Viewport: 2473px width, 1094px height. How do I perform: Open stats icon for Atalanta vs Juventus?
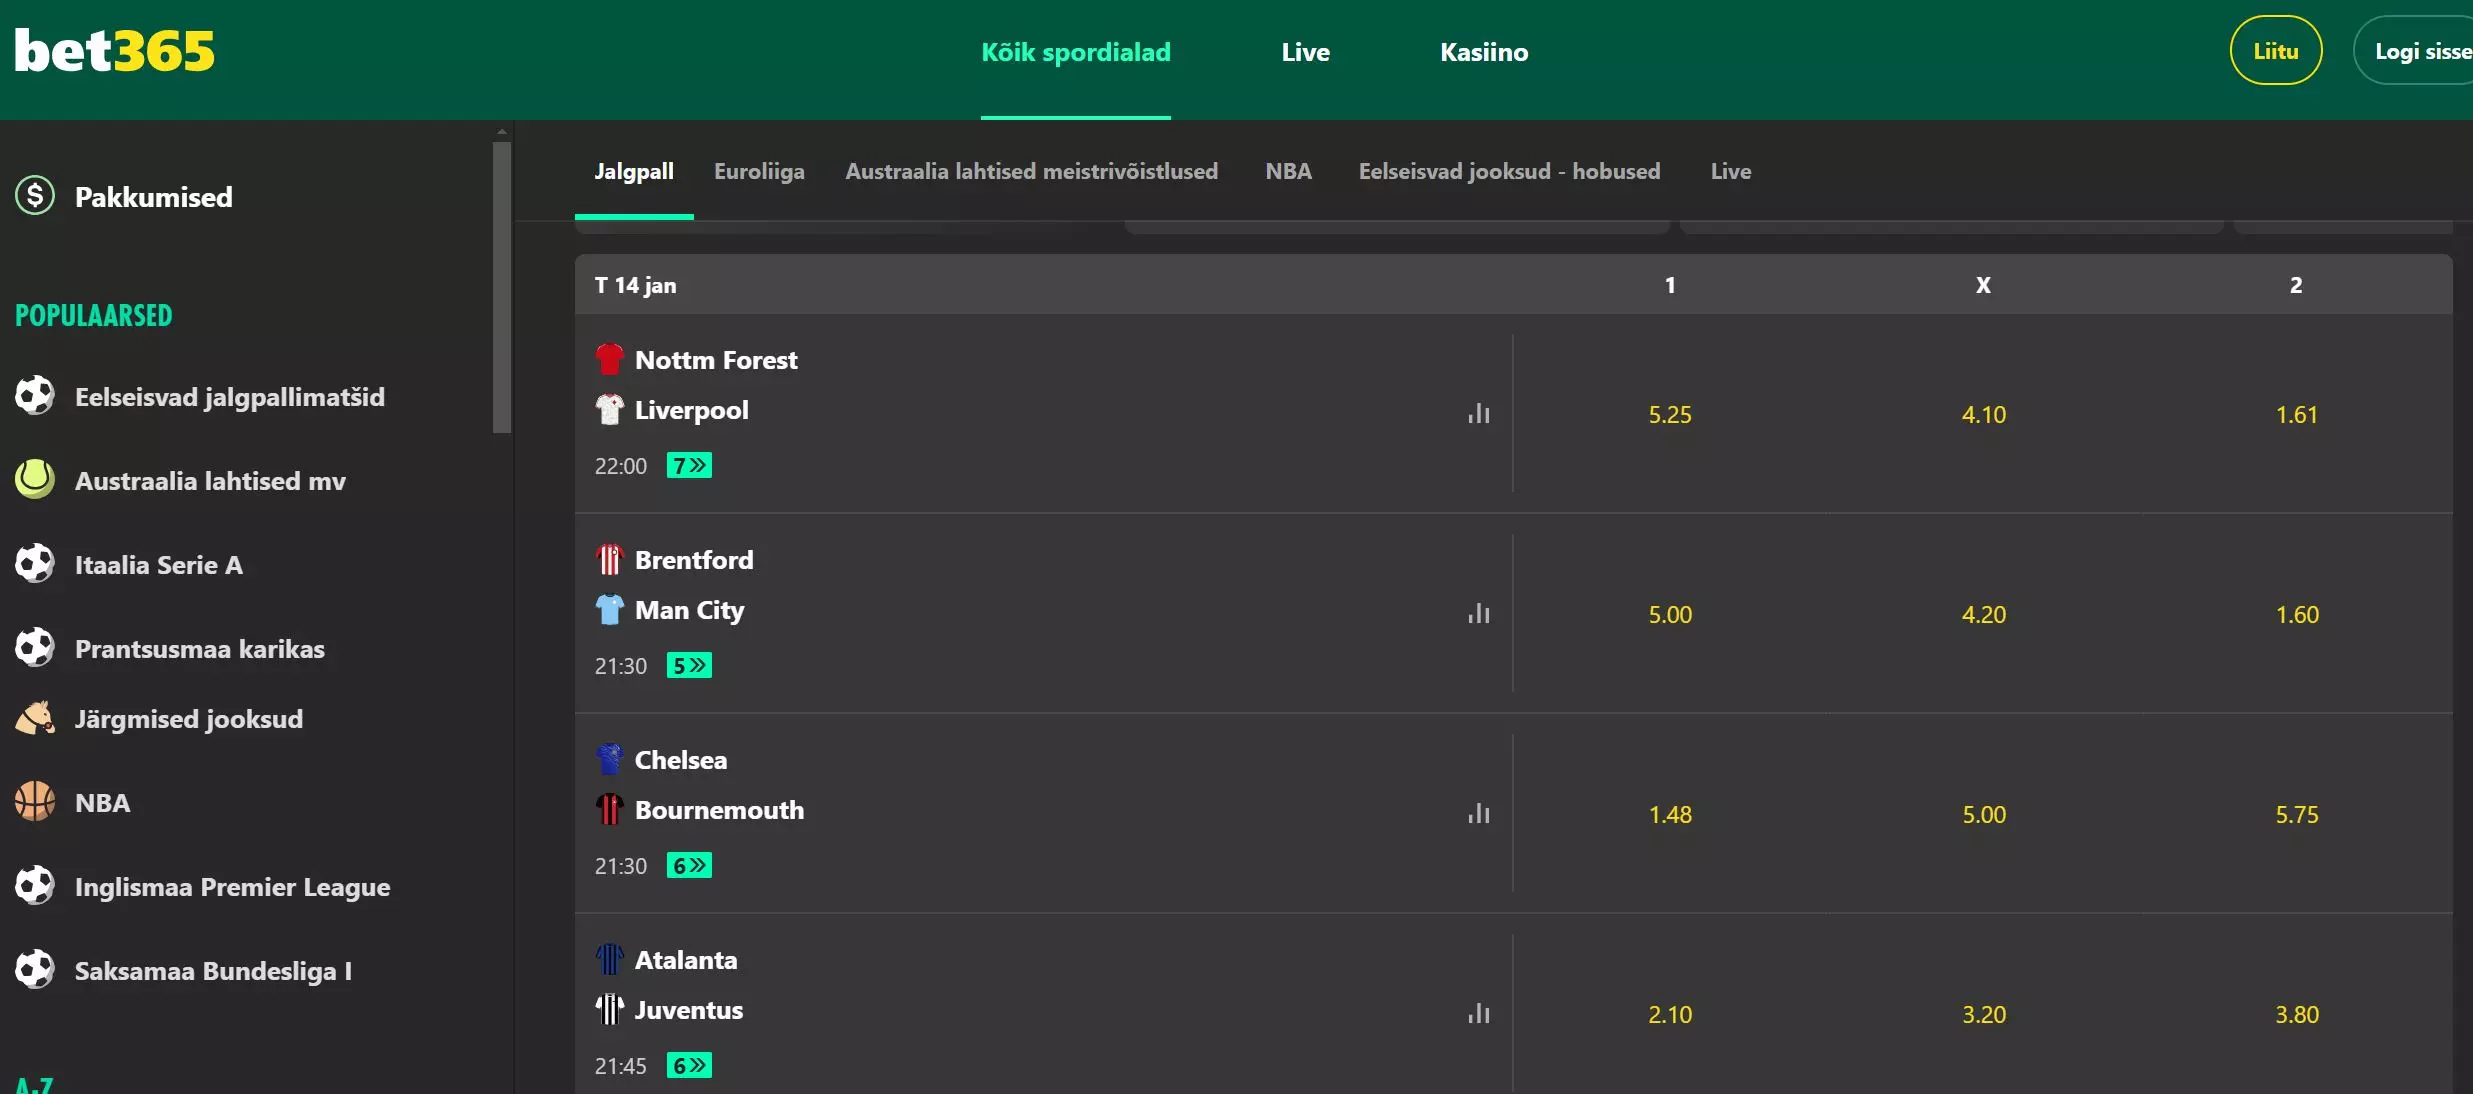point(1479,1014)
